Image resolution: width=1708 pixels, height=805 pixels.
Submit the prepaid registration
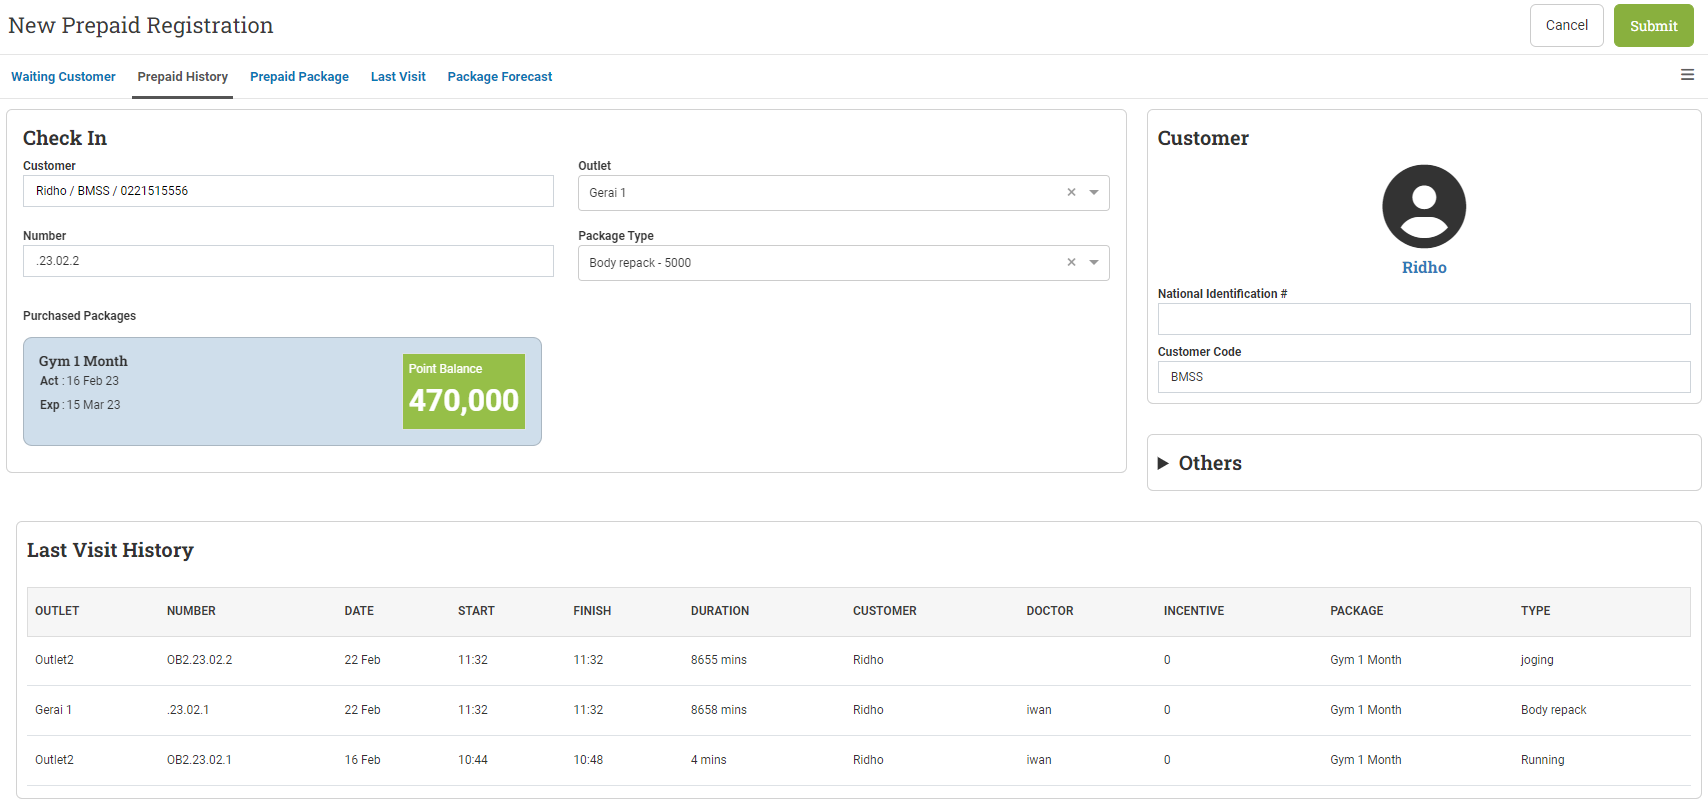click(x=1653, y=26)
